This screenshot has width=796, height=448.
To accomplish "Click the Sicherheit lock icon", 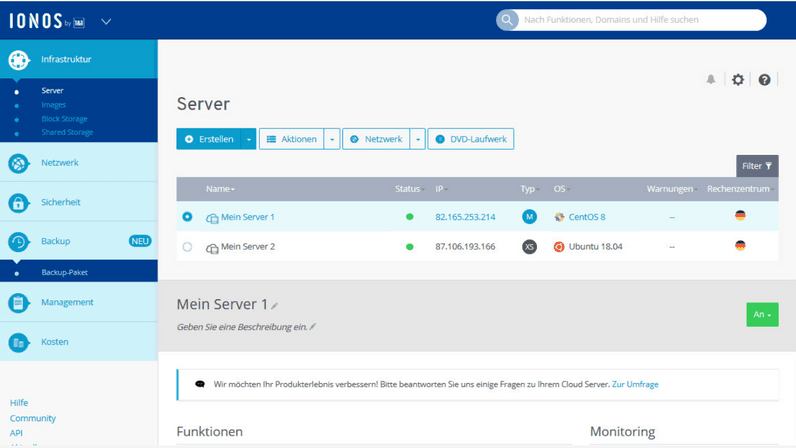I will click(19, 203).
